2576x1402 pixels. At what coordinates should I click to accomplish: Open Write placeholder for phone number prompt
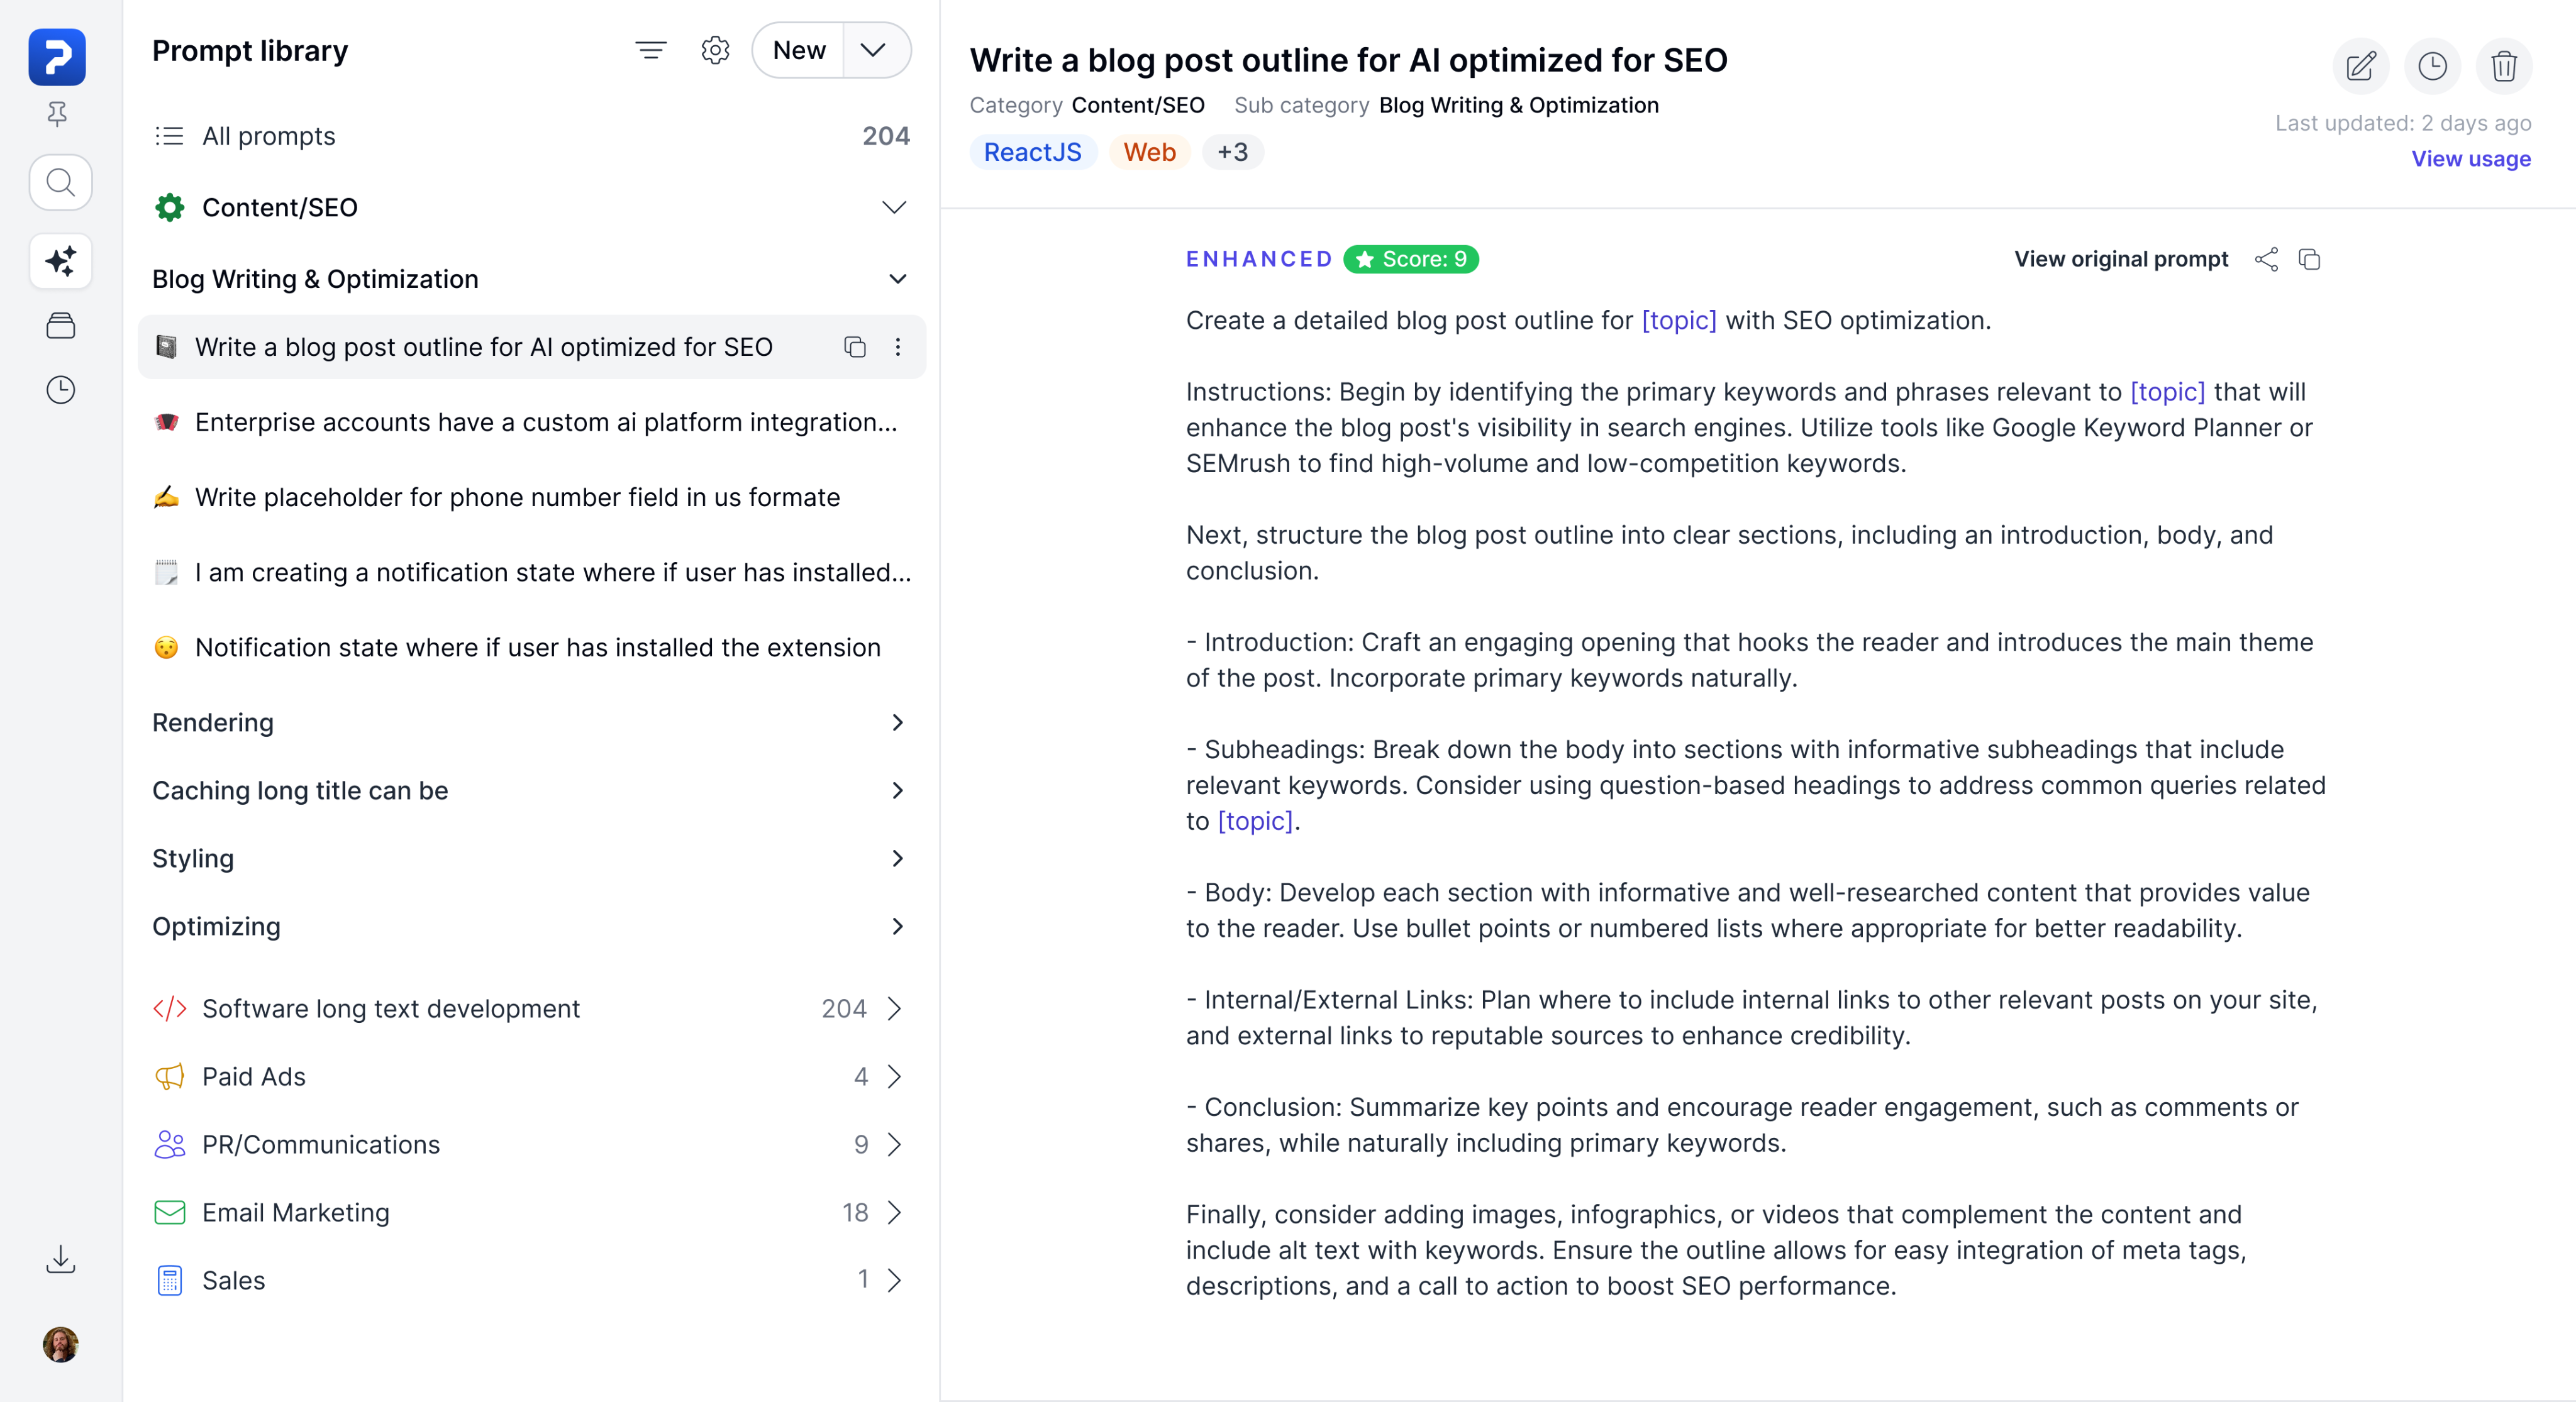[517, 497]
